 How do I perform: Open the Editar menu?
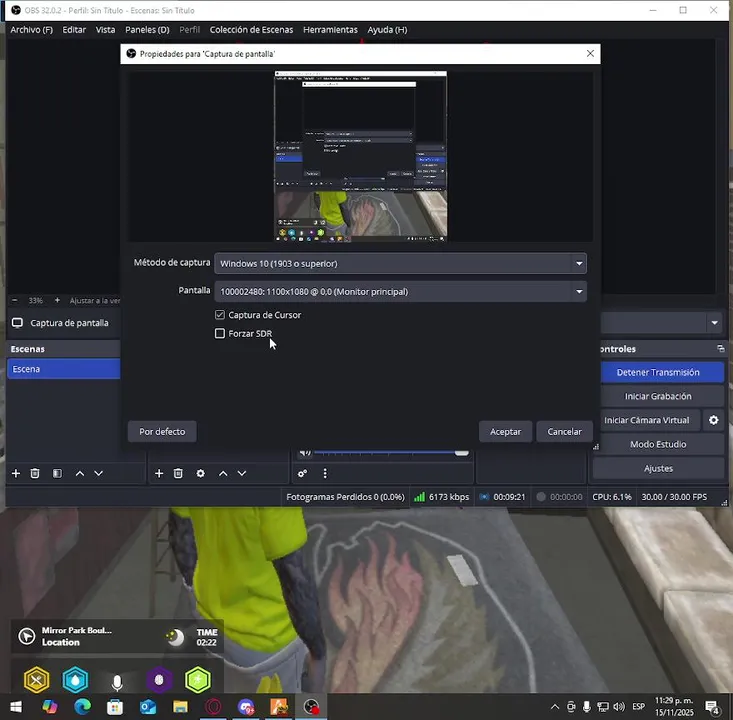click(74, 29)
